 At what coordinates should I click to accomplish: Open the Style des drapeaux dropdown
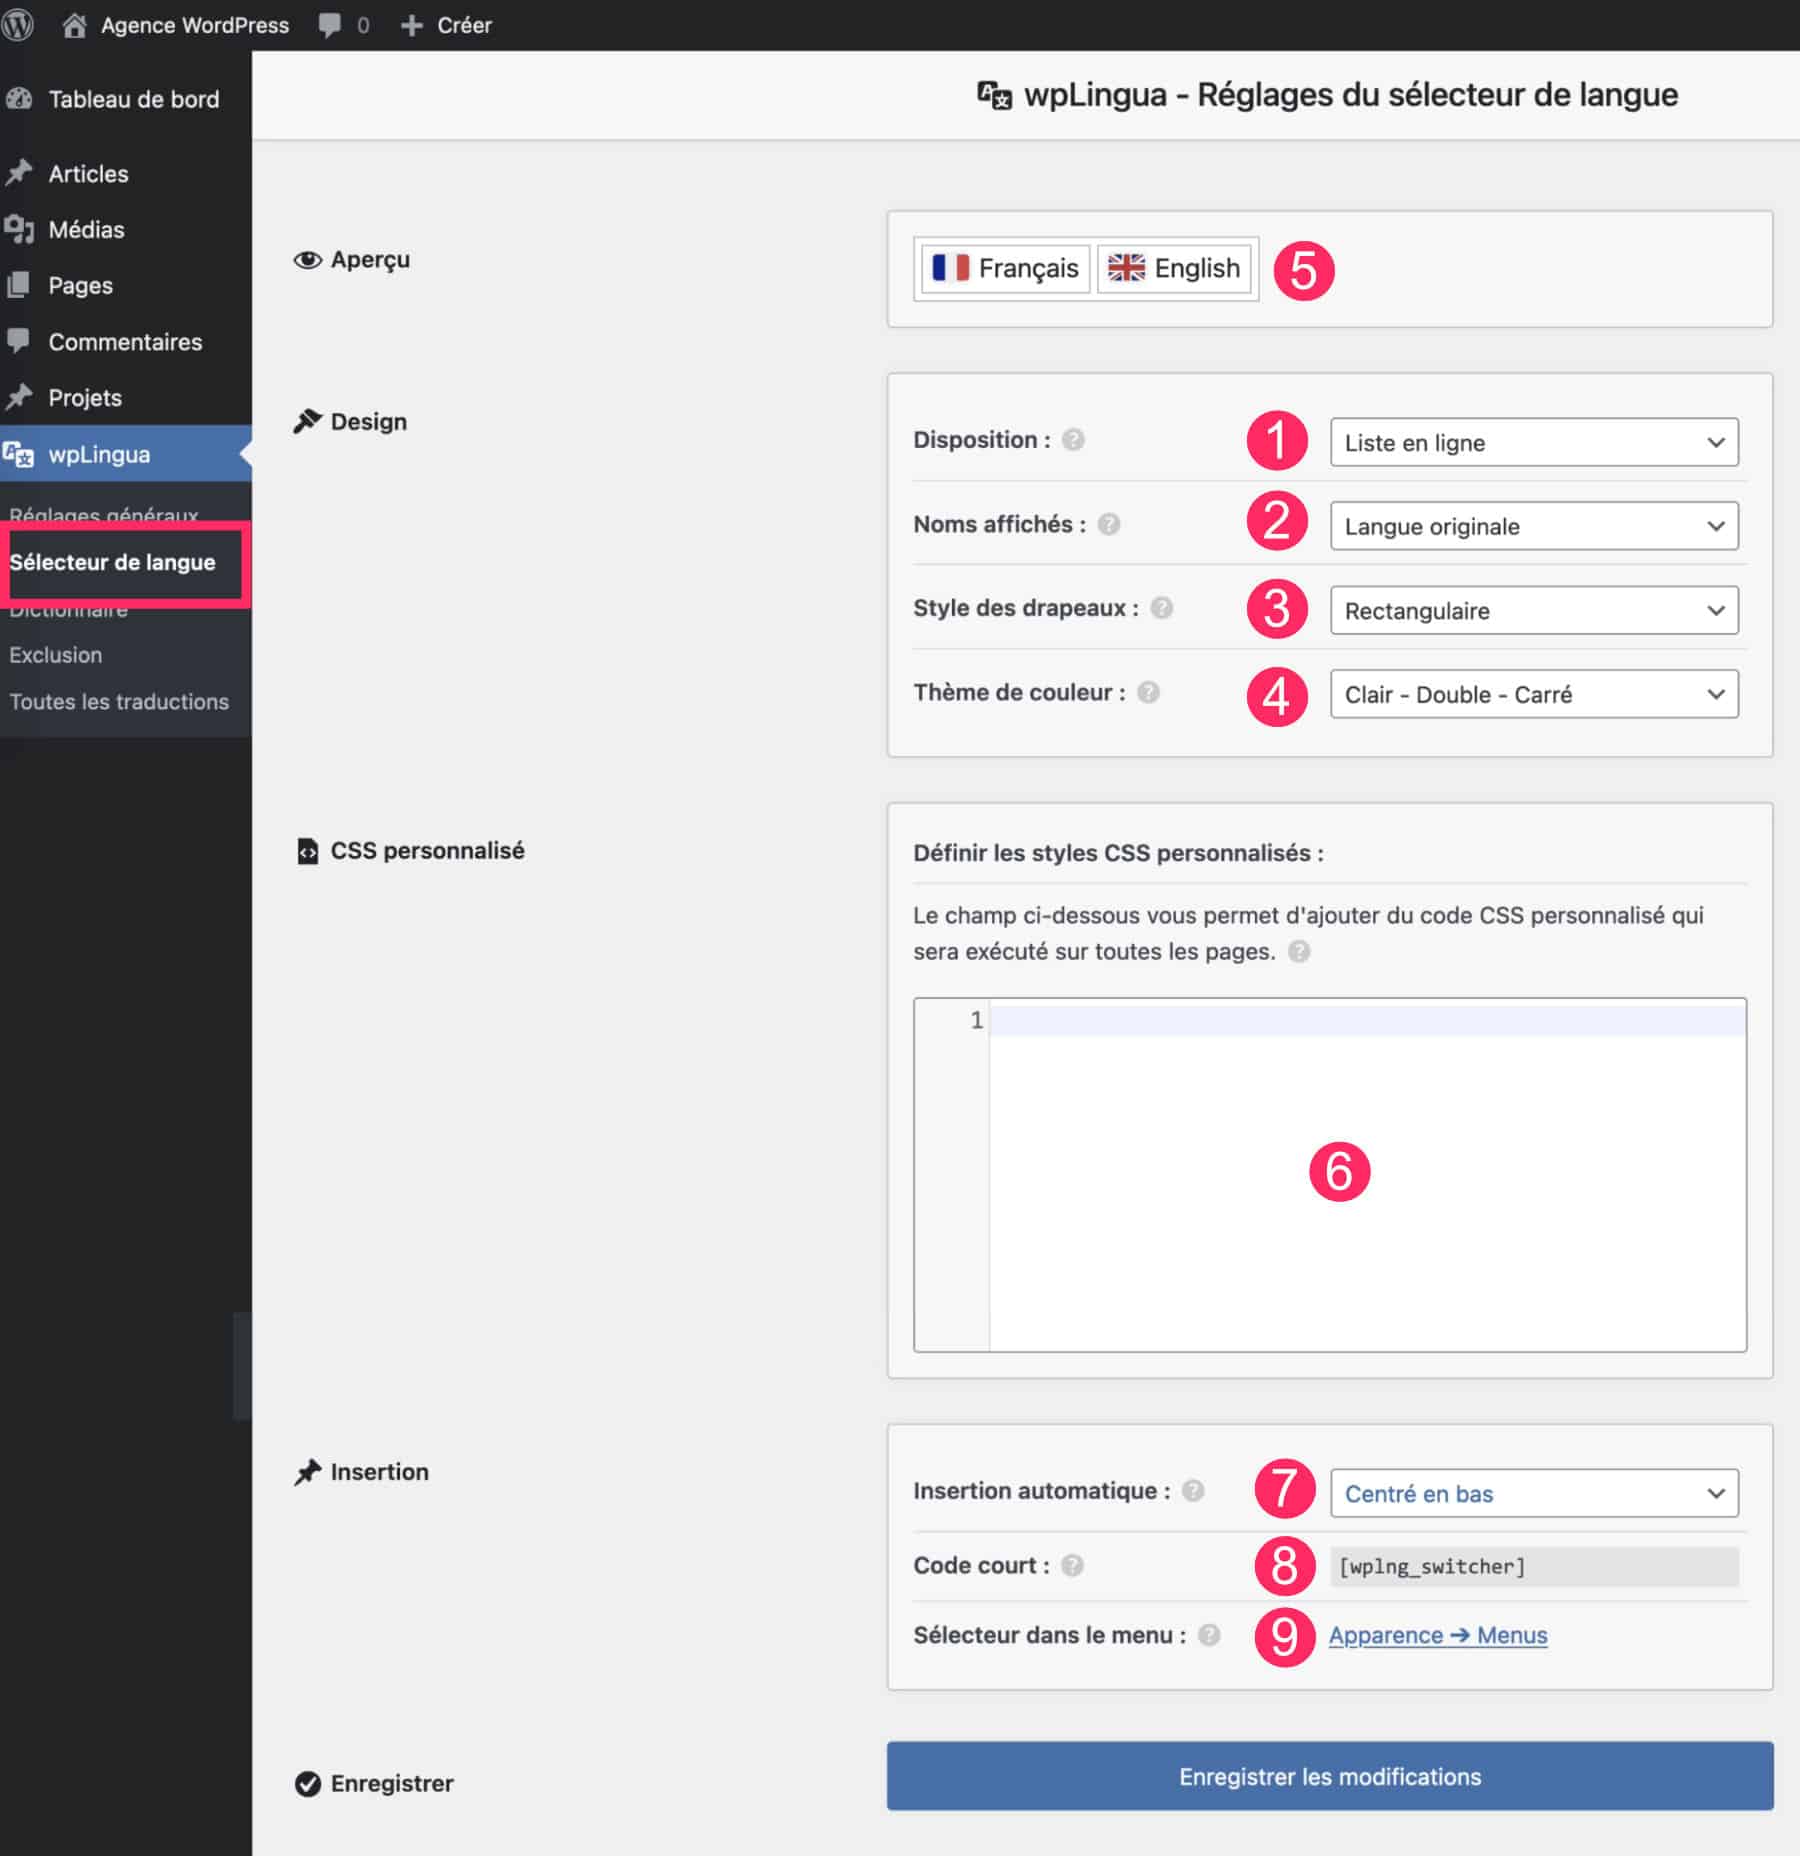(1534, 610)
